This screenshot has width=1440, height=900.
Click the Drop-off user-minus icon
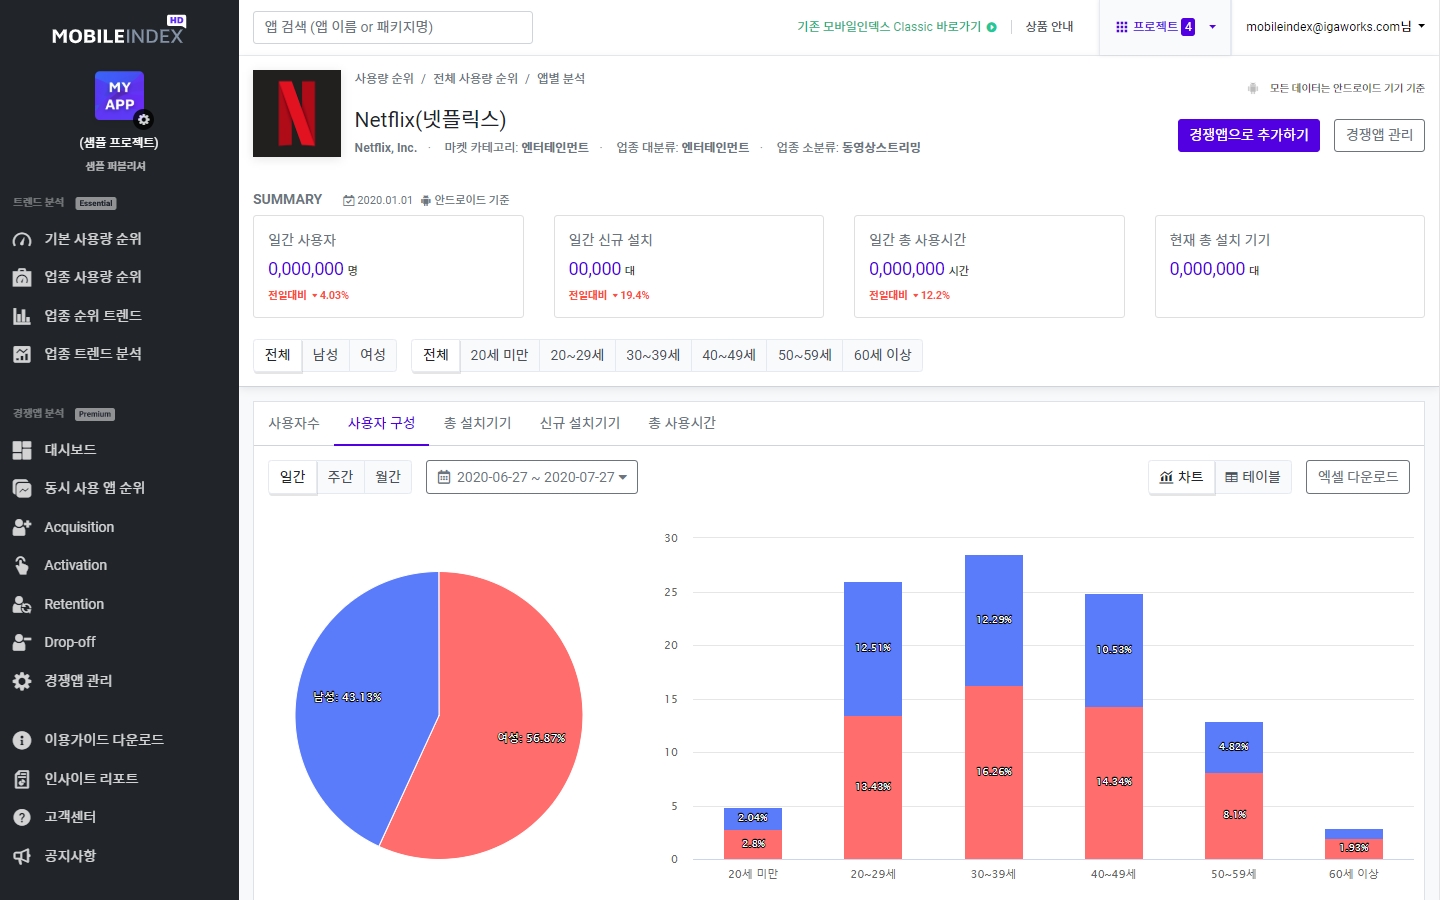tap(22, 642)
